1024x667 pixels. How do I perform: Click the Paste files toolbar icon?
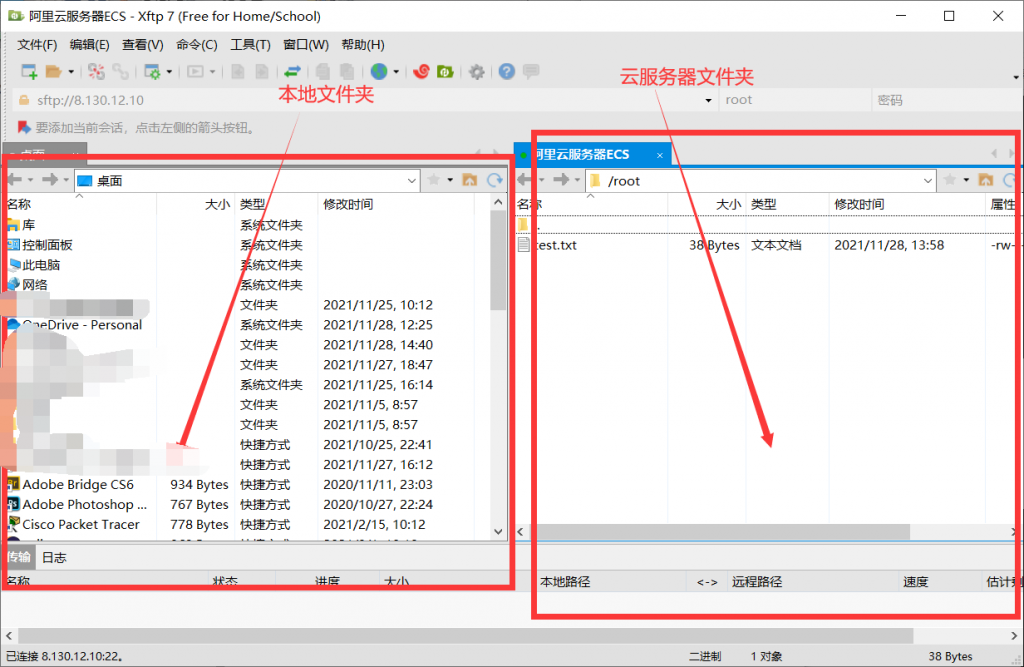coord(347,71)
